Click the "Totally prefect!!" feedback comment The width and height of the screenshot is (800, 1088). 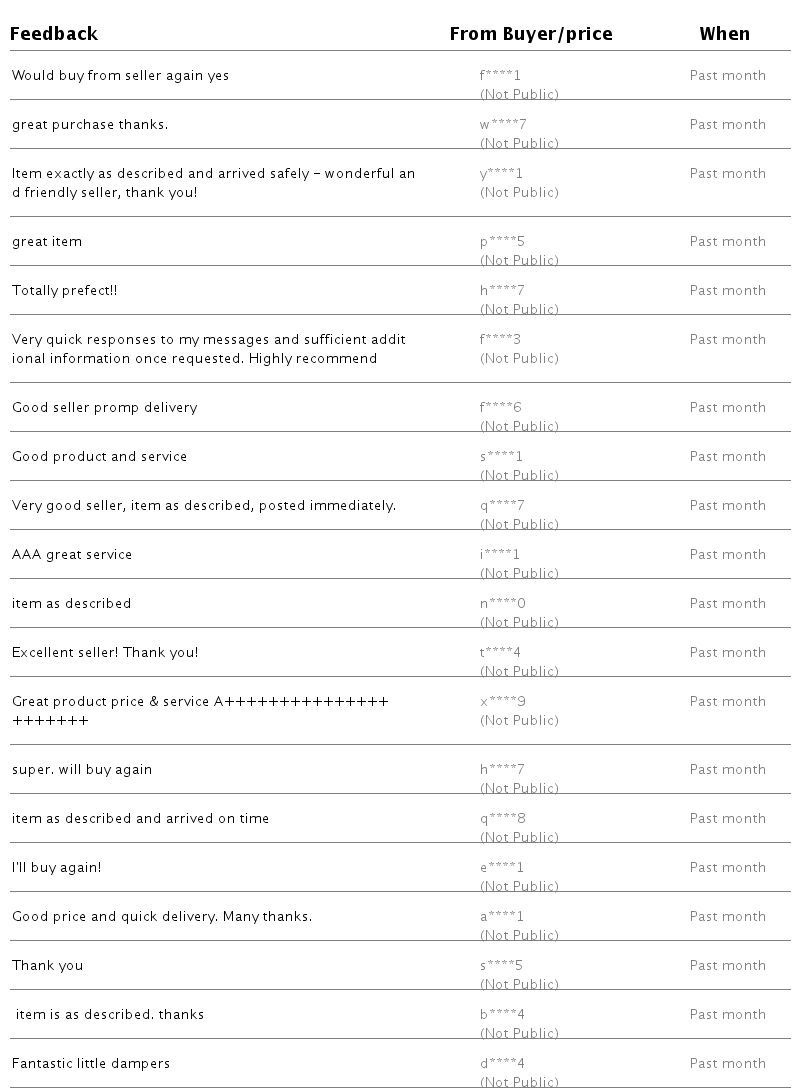point(65,291)
